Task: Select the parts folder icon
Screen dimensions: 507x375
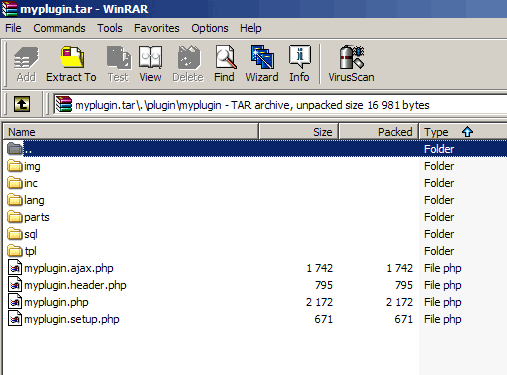Action: tap(15, 217)
